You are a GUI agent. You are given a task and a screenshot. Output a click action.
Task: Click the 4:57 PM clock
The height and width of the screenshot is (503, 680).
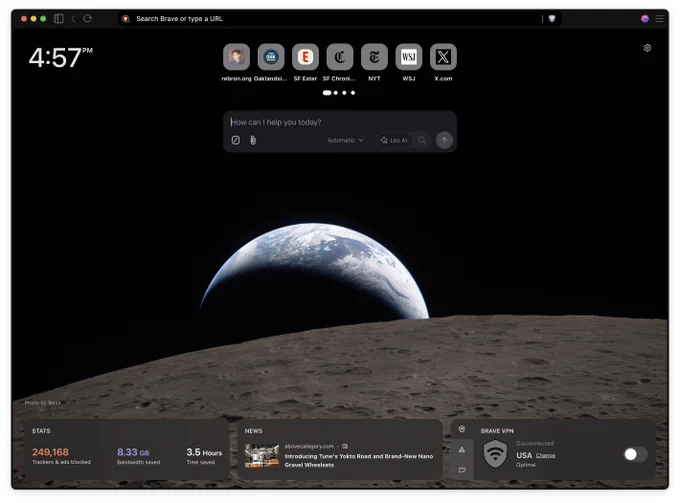61,57
